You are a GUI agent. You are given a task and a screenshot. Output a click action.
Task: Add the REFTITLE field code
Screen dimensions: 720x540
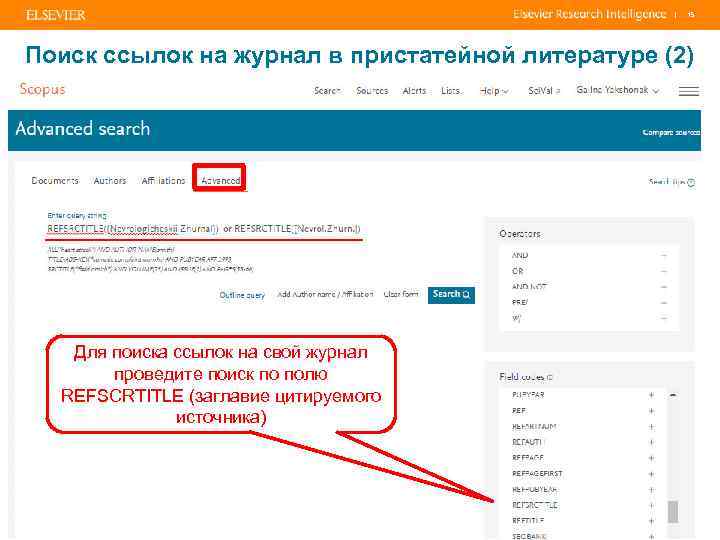[x=651, y=521]
